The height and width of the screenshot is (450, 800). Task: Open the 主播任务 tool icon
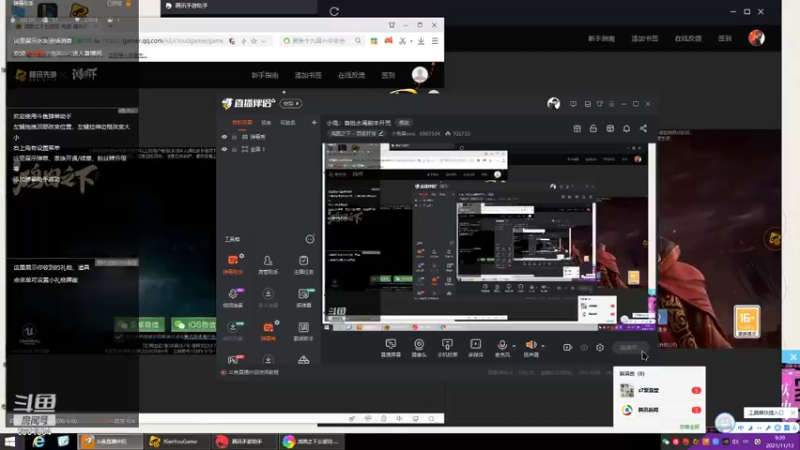(304, 264)
